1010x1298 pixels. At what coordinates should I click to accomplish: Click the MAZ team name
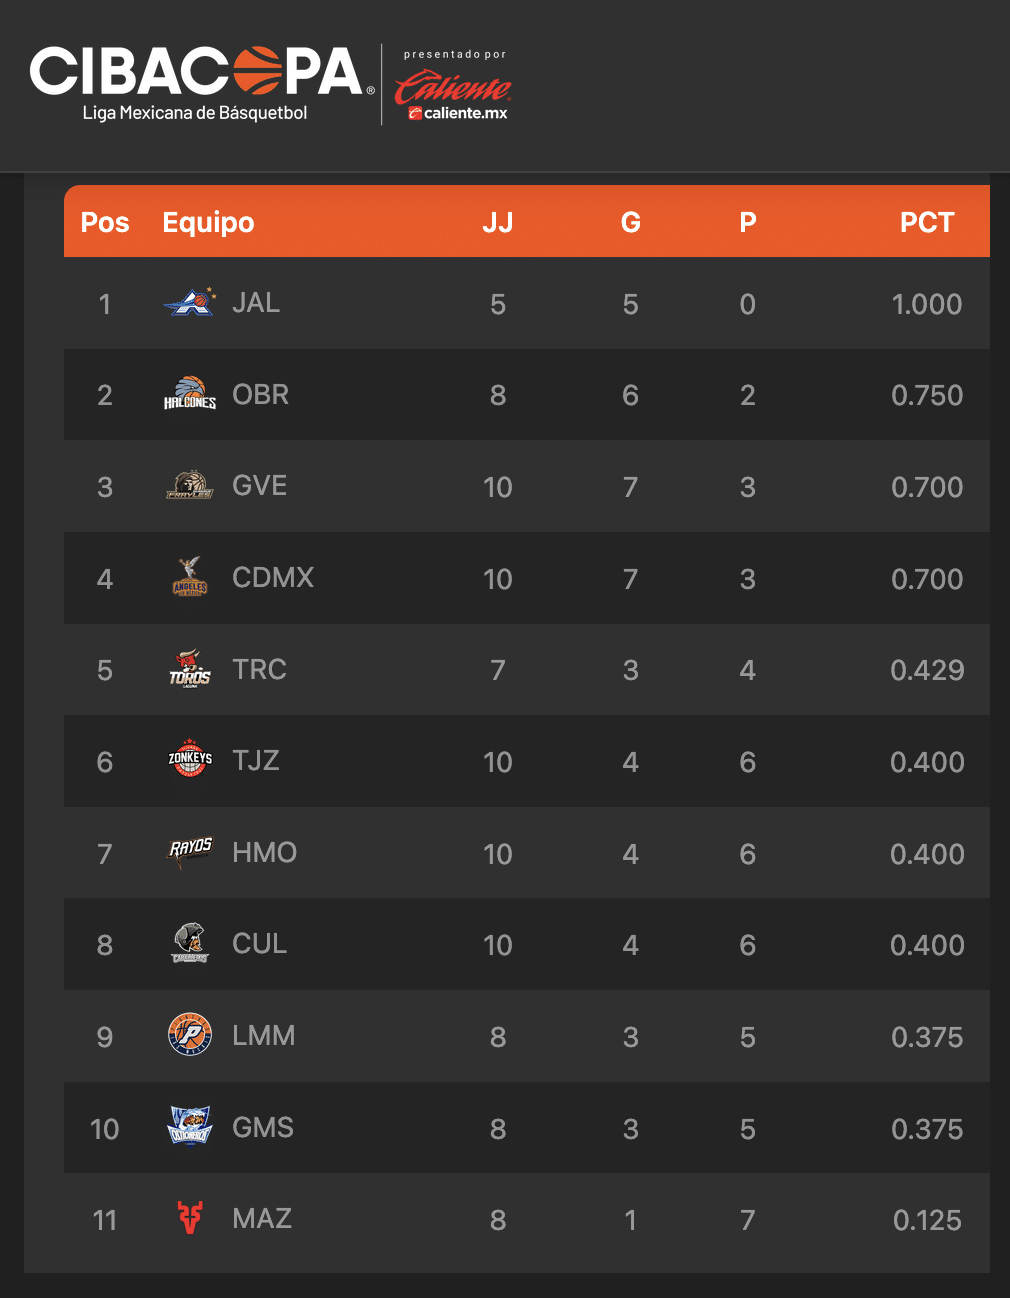[x=262, y=1219]
